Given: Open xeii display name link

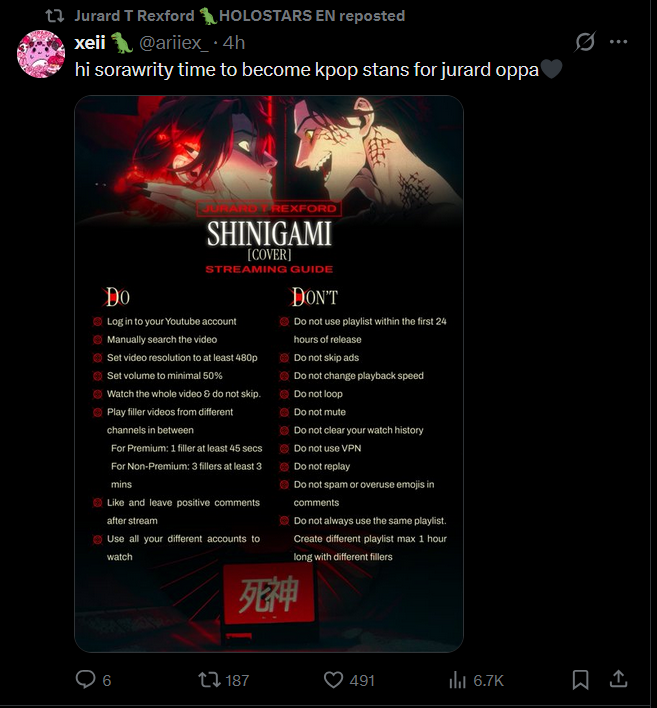Looking at the screenshot, I should 90,43.
